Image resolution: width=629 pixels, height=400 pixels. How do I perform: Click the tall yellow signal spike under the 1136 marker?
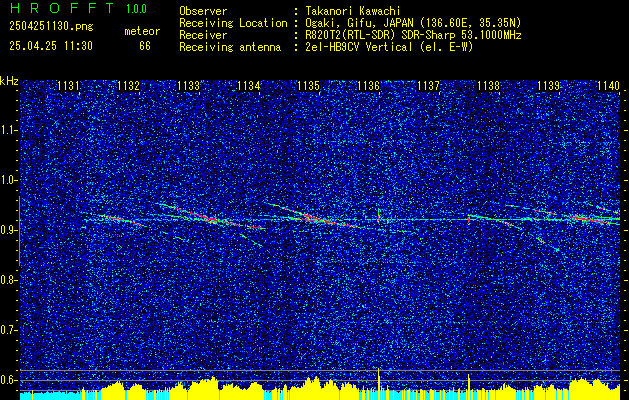(x=379, y=383)
